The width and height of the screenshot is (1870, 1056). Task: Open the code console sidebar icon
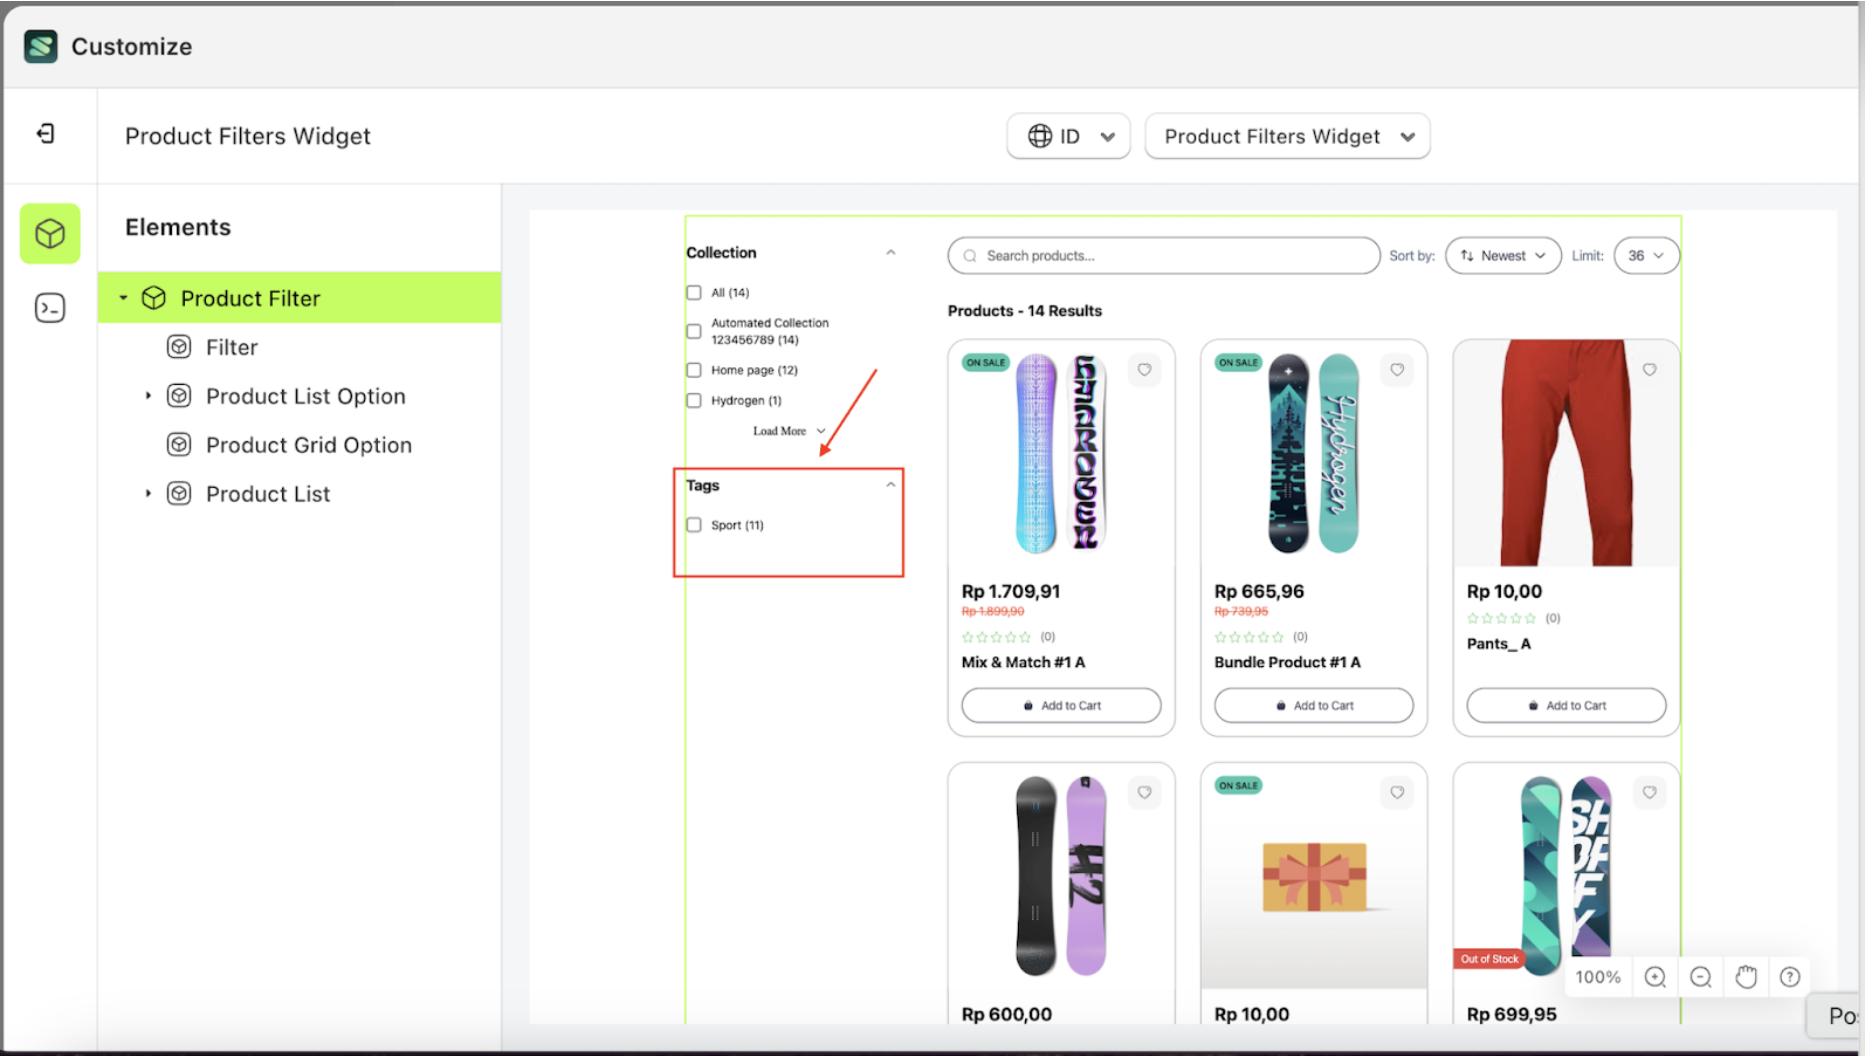click(x=50, y=308)
